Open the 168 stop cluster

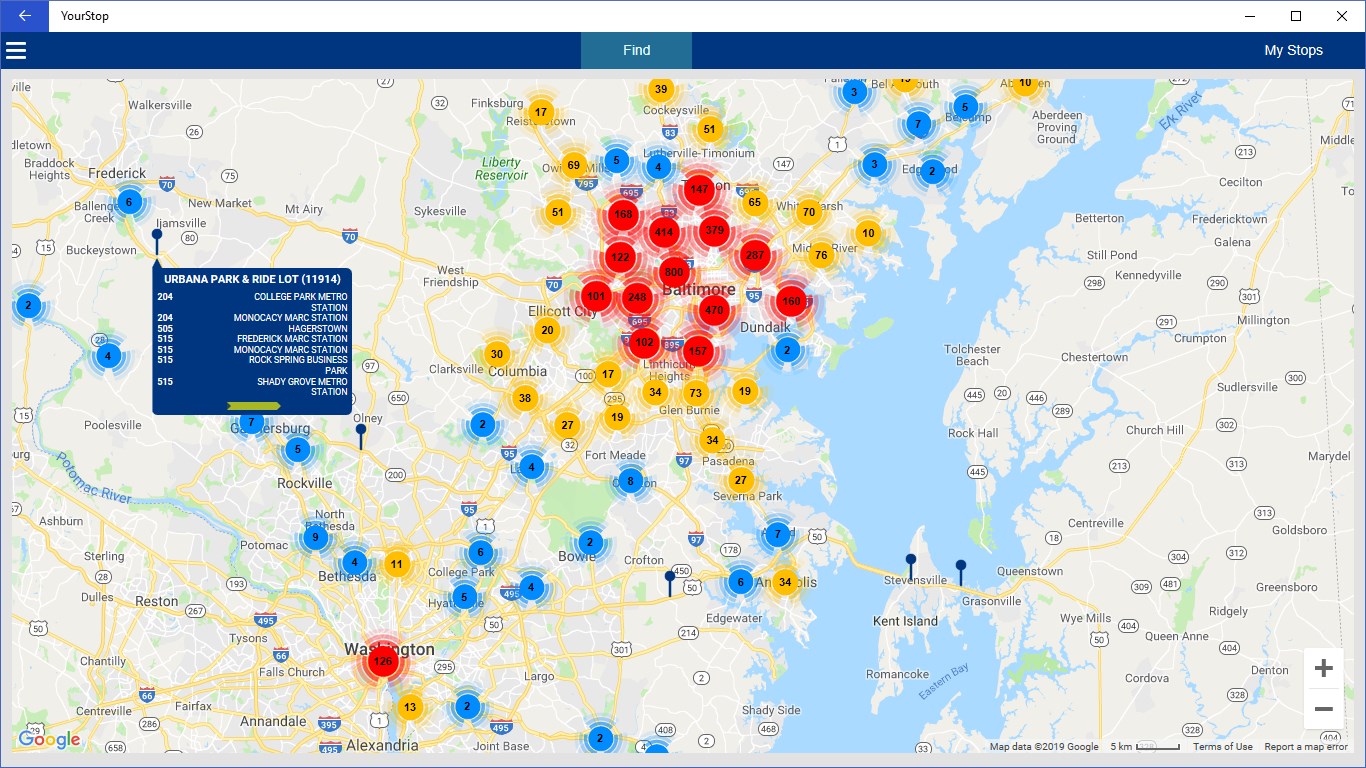pyautogui.click(x=623, y=214)
